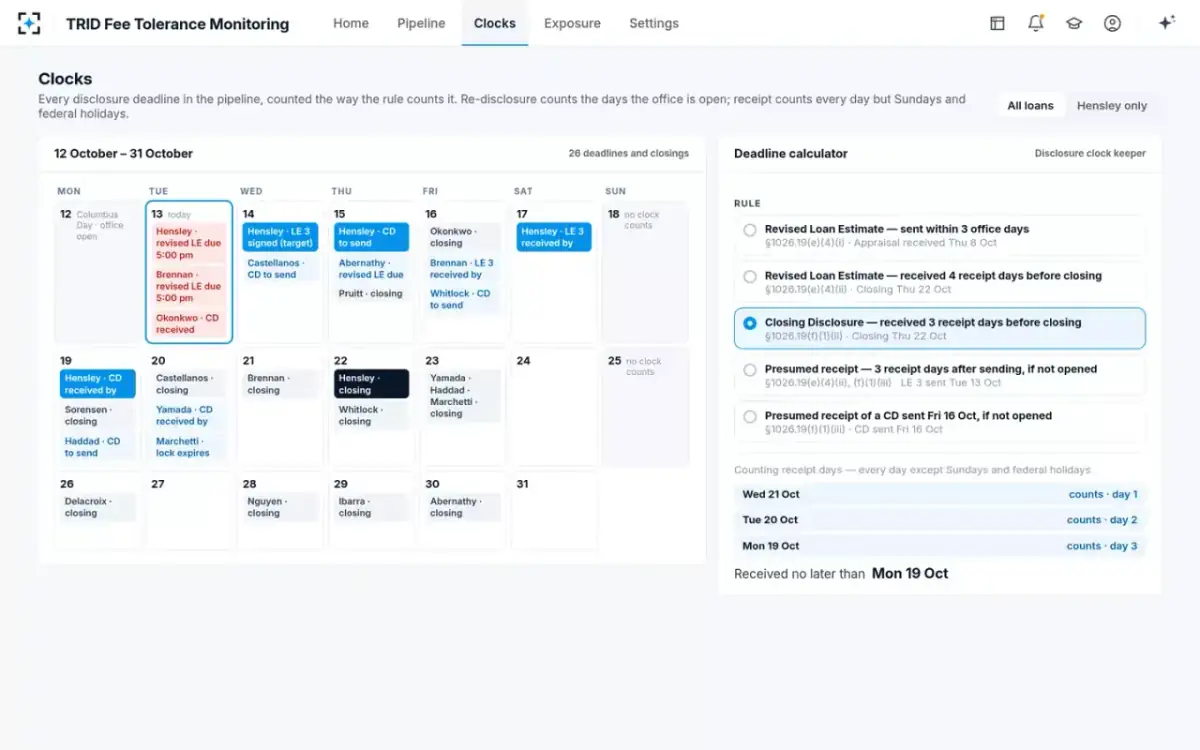Click the Saturday 31 calendar cell
1200x750 pixels.
(554, 510)
